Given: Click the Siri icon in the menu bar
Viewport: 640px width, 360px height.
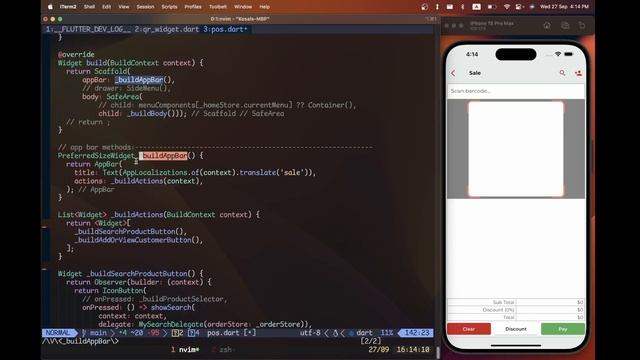Looking at the screenshot, I should pyautogui.click(x=532, y=7).
